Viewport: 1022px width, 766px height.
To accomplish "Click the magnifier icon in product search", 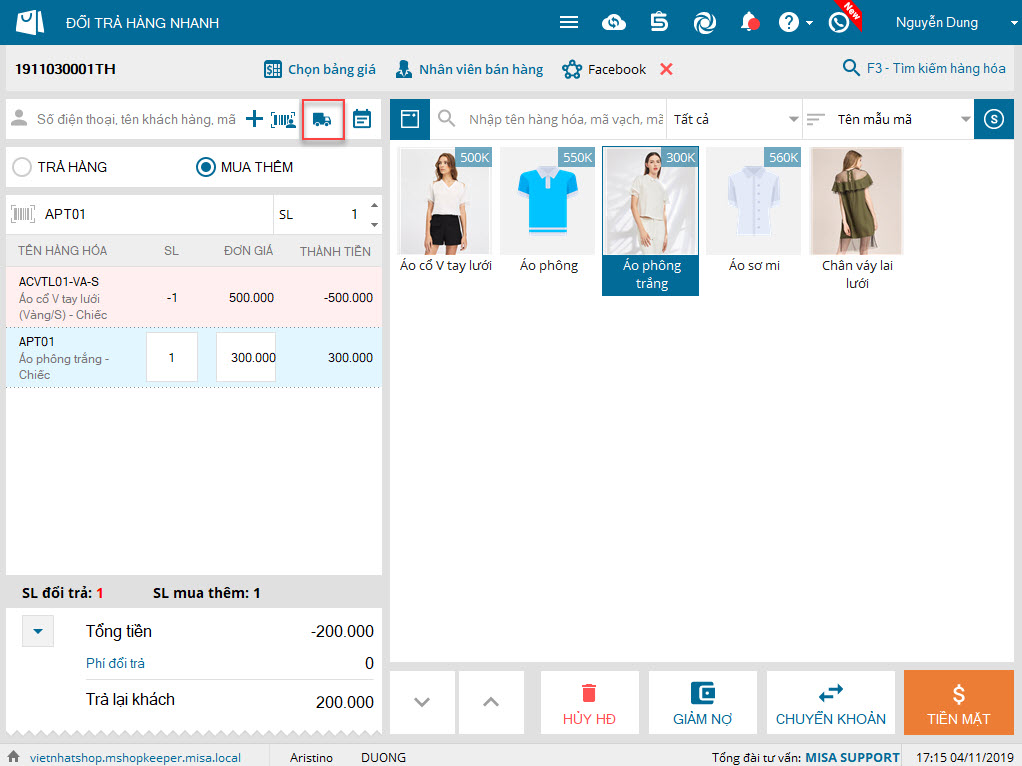I will pyautogui.click(x=446, y=119).
